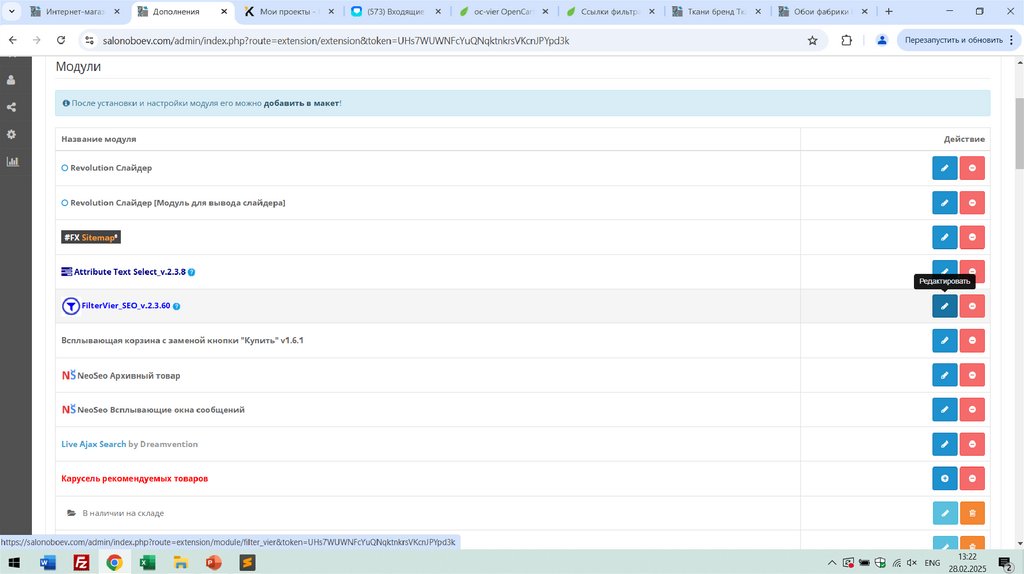Switch to Обои фабрики tab
Viewport: 1024px width, 574px height.
[822, 12]
